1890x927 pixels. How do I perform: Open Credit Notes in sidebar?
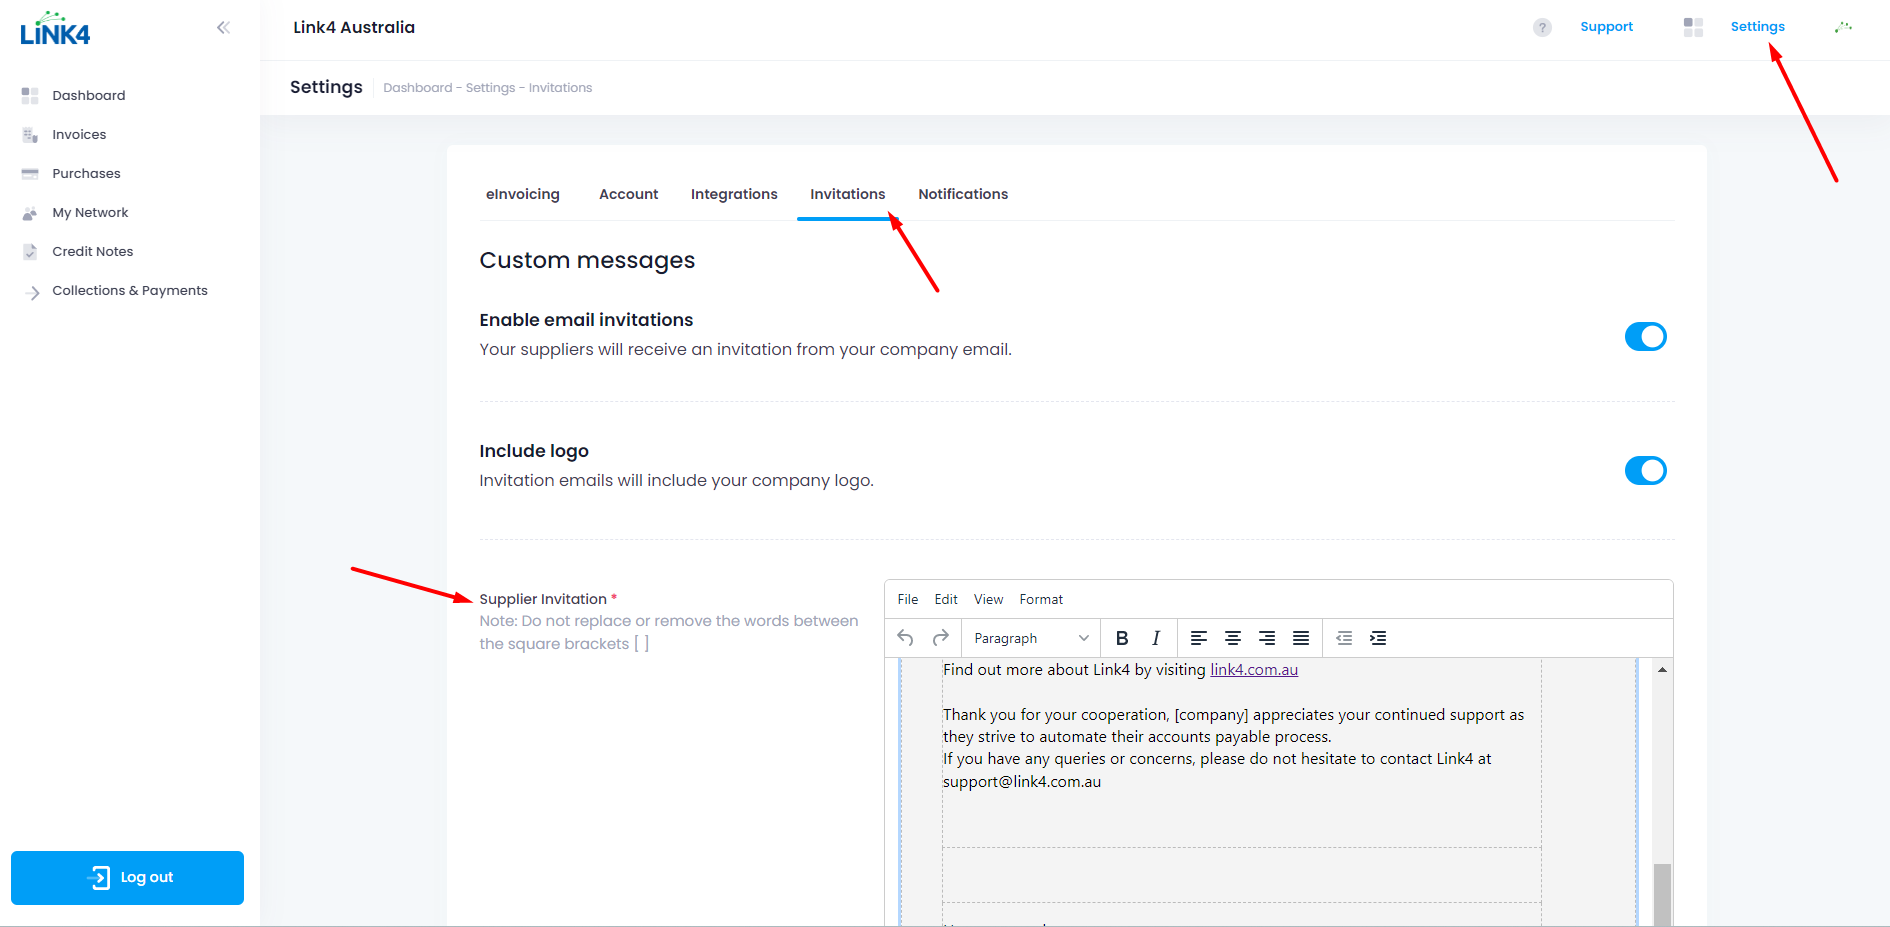92,251
